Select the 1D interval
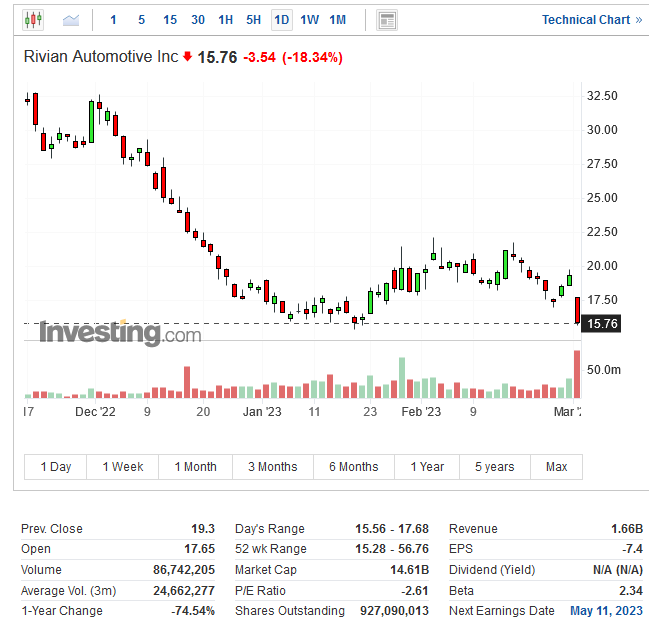The image size is (649, 617). point(282,20)
